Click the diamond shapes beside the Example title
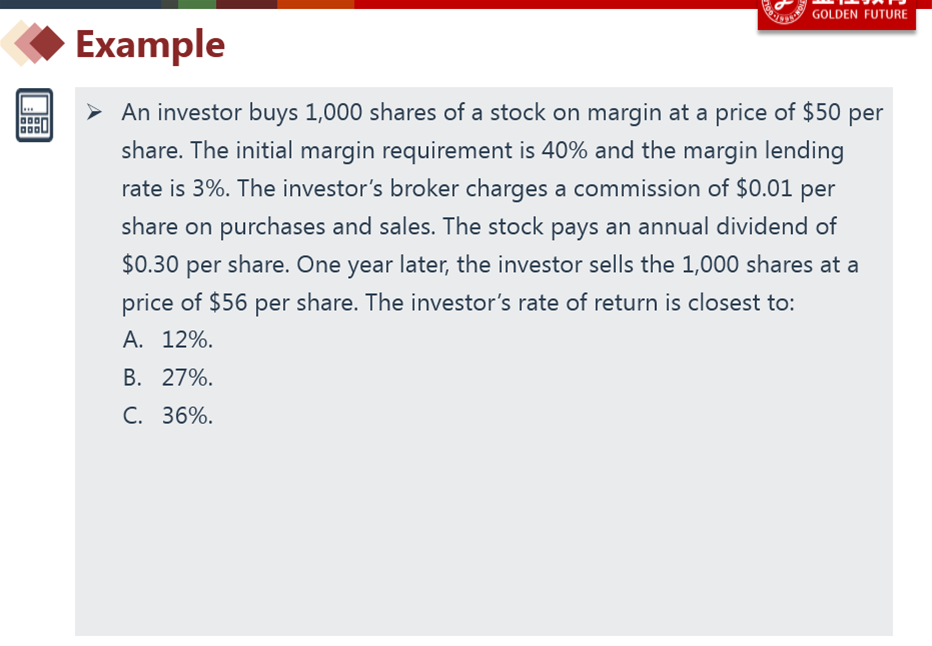 click(33, 43)
